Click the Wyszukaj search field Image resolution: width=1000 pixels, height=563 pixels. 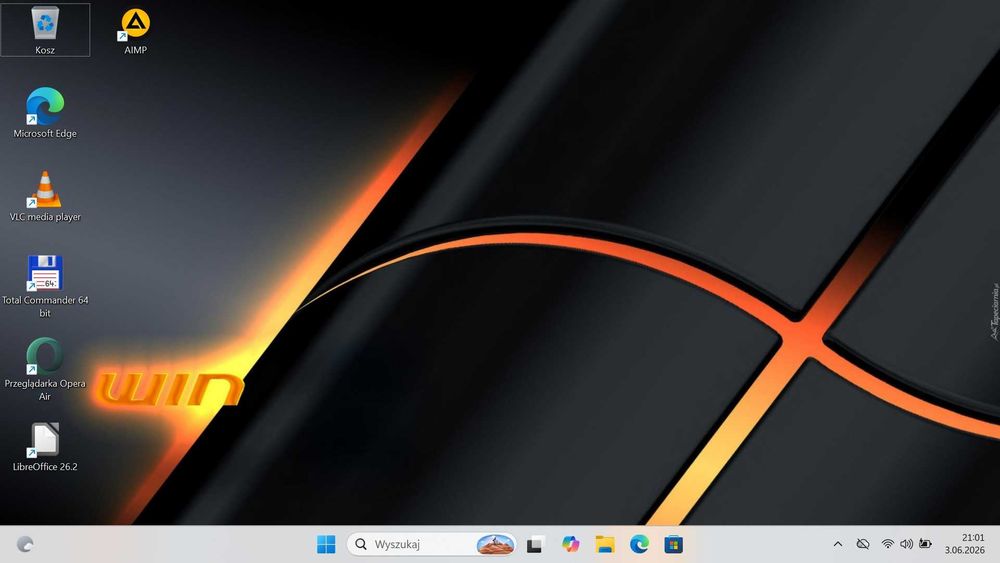click(431, 544)
